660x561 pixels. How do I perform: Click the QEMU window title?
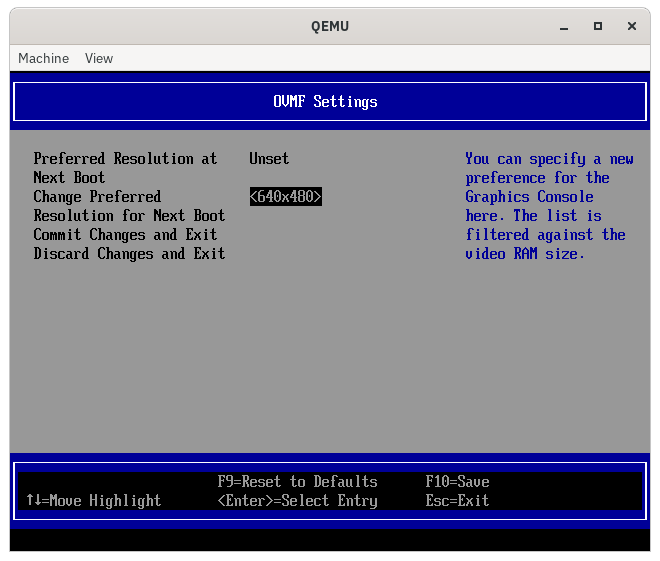330,27
